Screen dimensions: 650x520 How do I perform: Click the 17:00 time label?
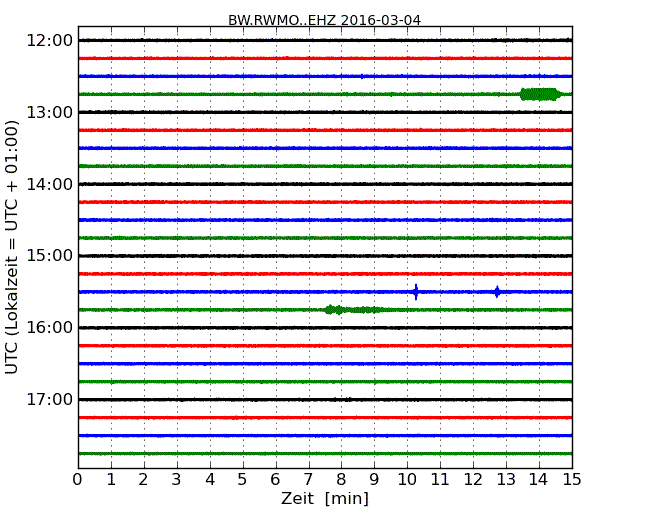49,399
